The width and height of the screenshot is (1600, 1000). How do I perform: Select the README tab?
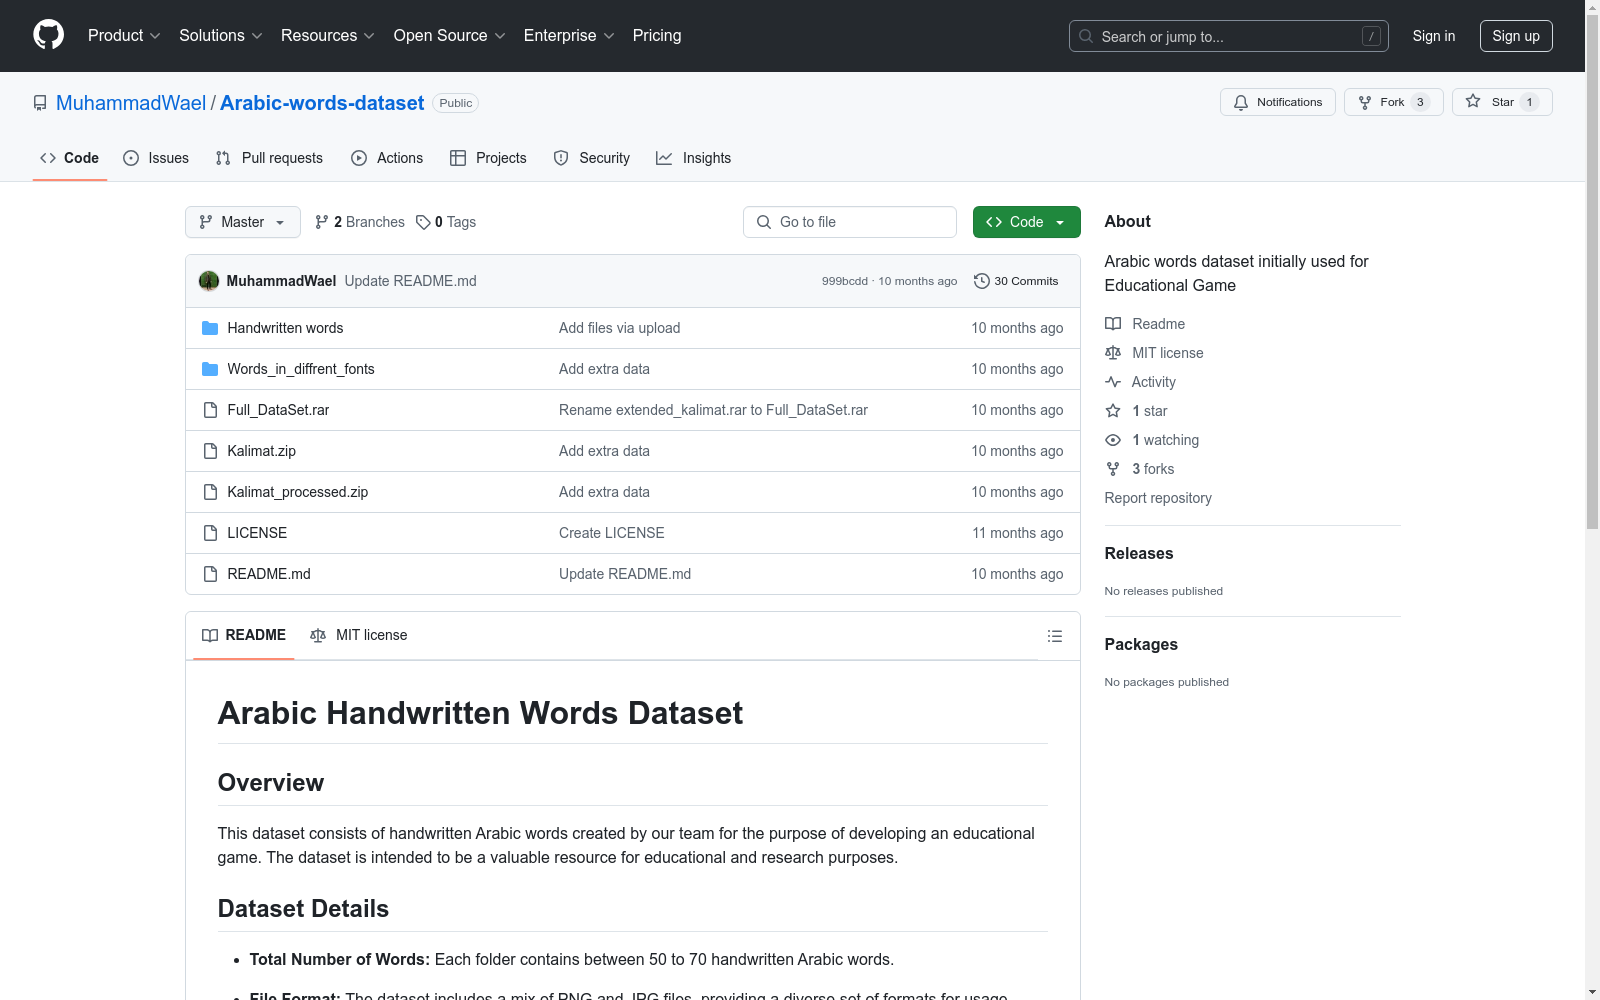tap(244, 635)
